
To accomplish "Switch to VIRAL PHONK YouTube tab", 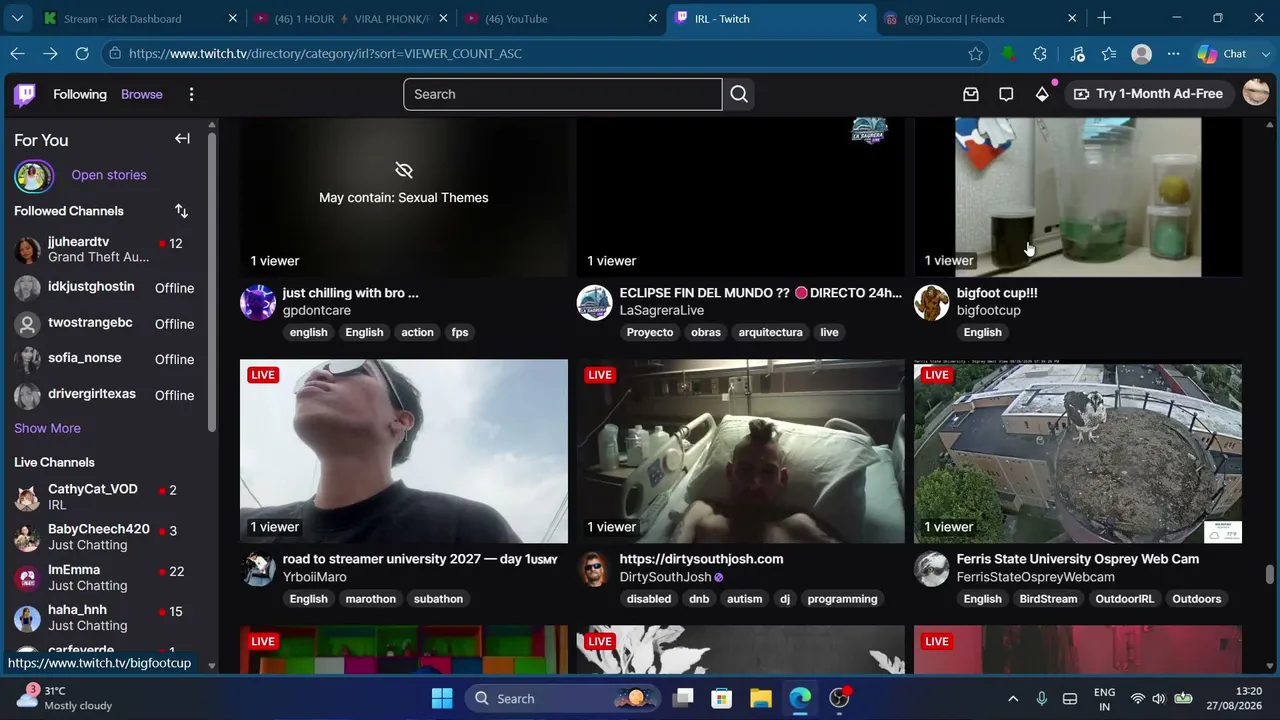I will (x=350, y=18).
